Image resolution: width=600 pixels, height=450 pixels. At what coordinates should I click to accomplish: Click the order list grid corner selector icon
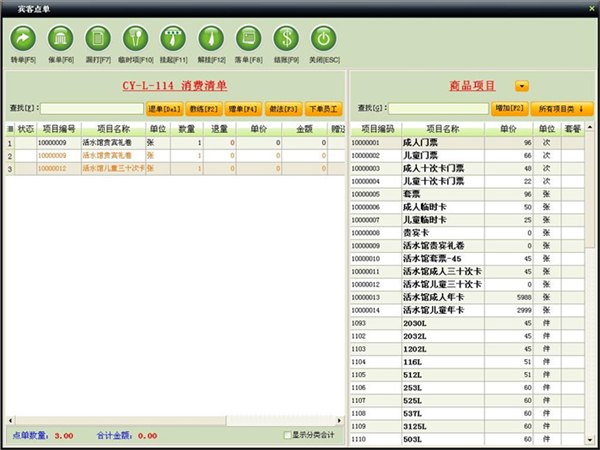[x=10, y=129]
